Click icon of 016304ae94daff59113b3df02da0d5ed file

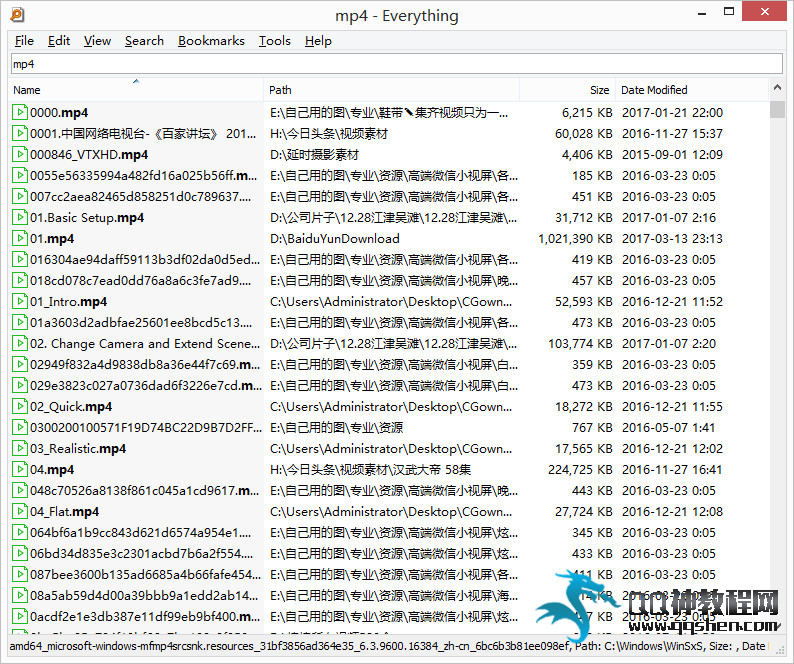coord(19,259)
